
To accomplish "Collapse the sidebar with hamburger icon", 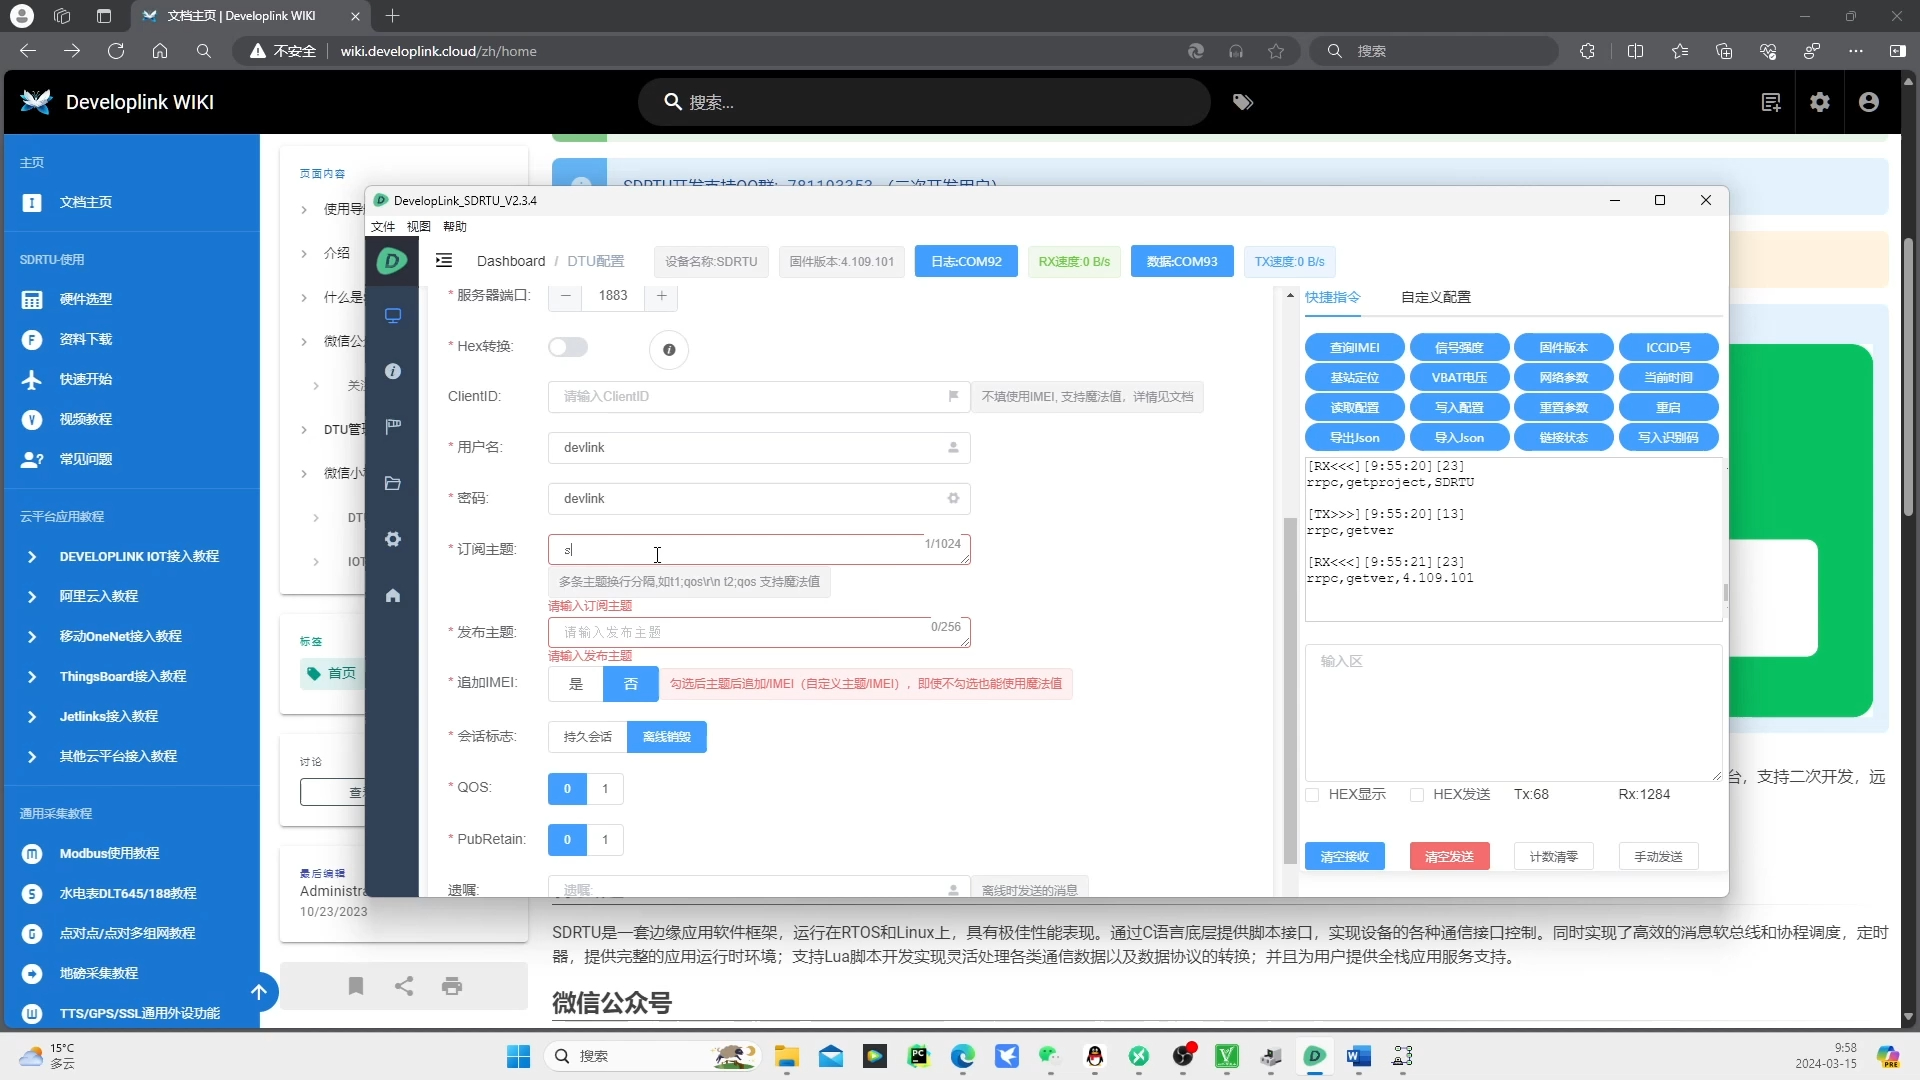I will pyautogui.click(x=444, y=261).
